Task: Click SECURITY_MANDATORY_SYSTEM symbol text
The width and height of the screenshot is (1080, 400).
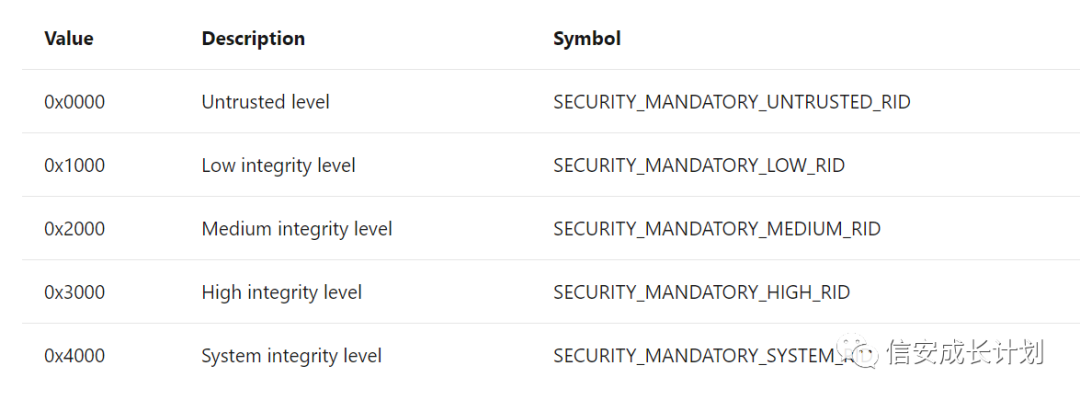Action: point(694,356)
